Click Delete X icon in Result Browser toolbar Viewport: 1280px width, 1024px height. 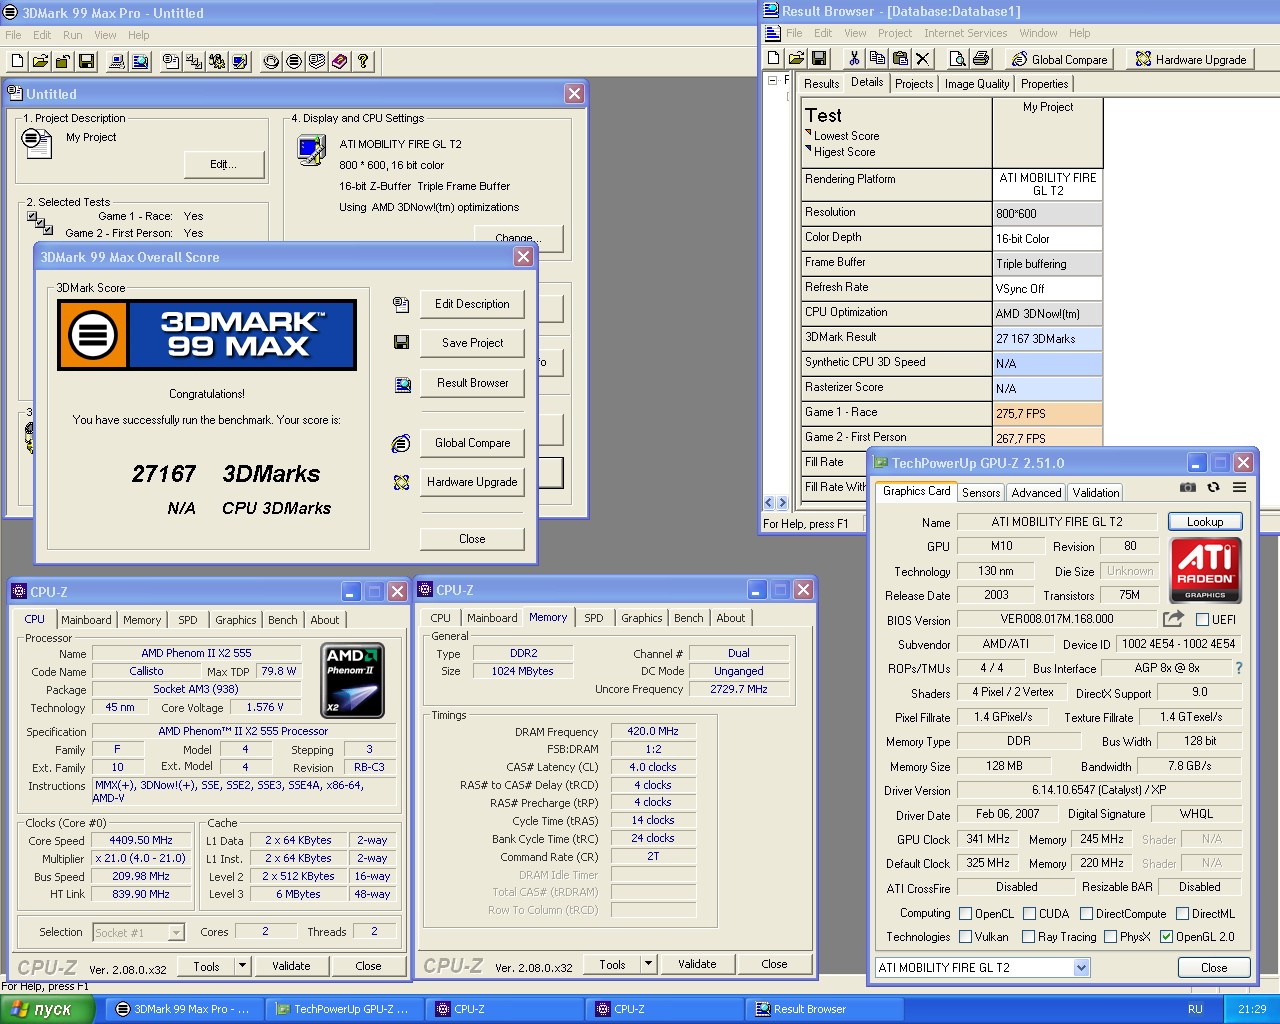click(923, 59)
